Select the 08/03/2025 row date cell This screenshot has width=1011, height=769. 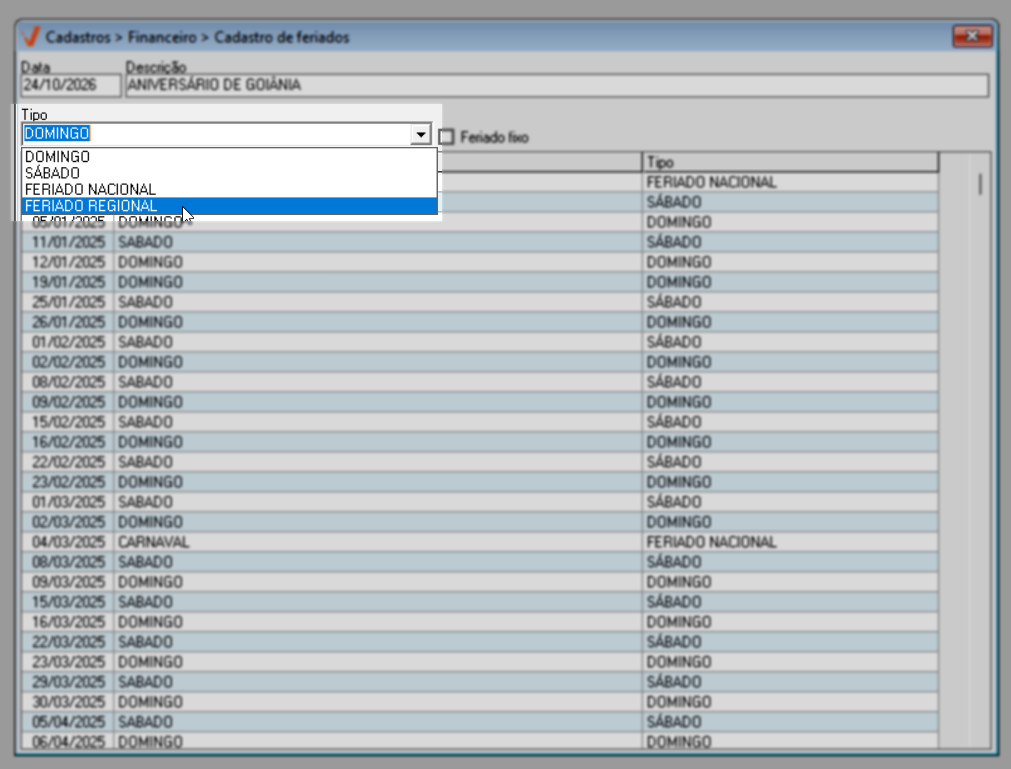click(x=68, y=562)
